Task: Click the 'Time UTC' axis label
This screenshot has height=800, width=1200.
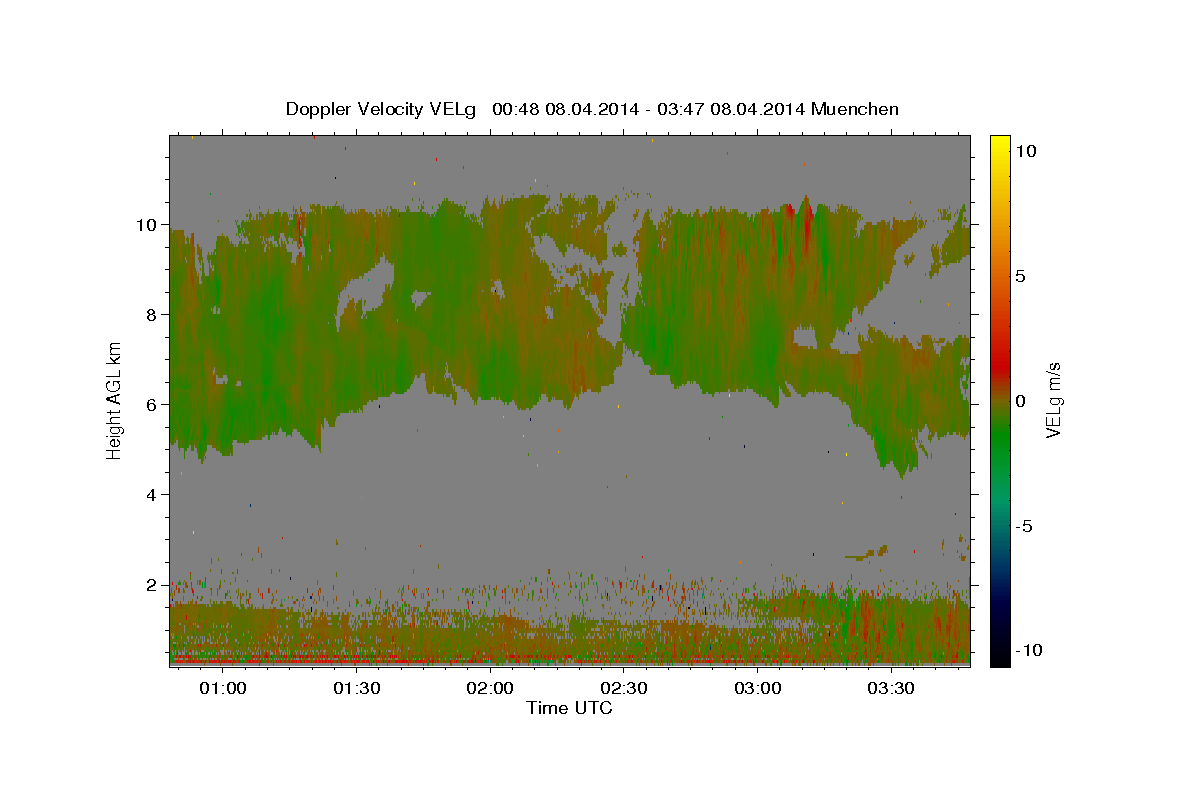Action: pyautogui.click(x=569, y=708)
